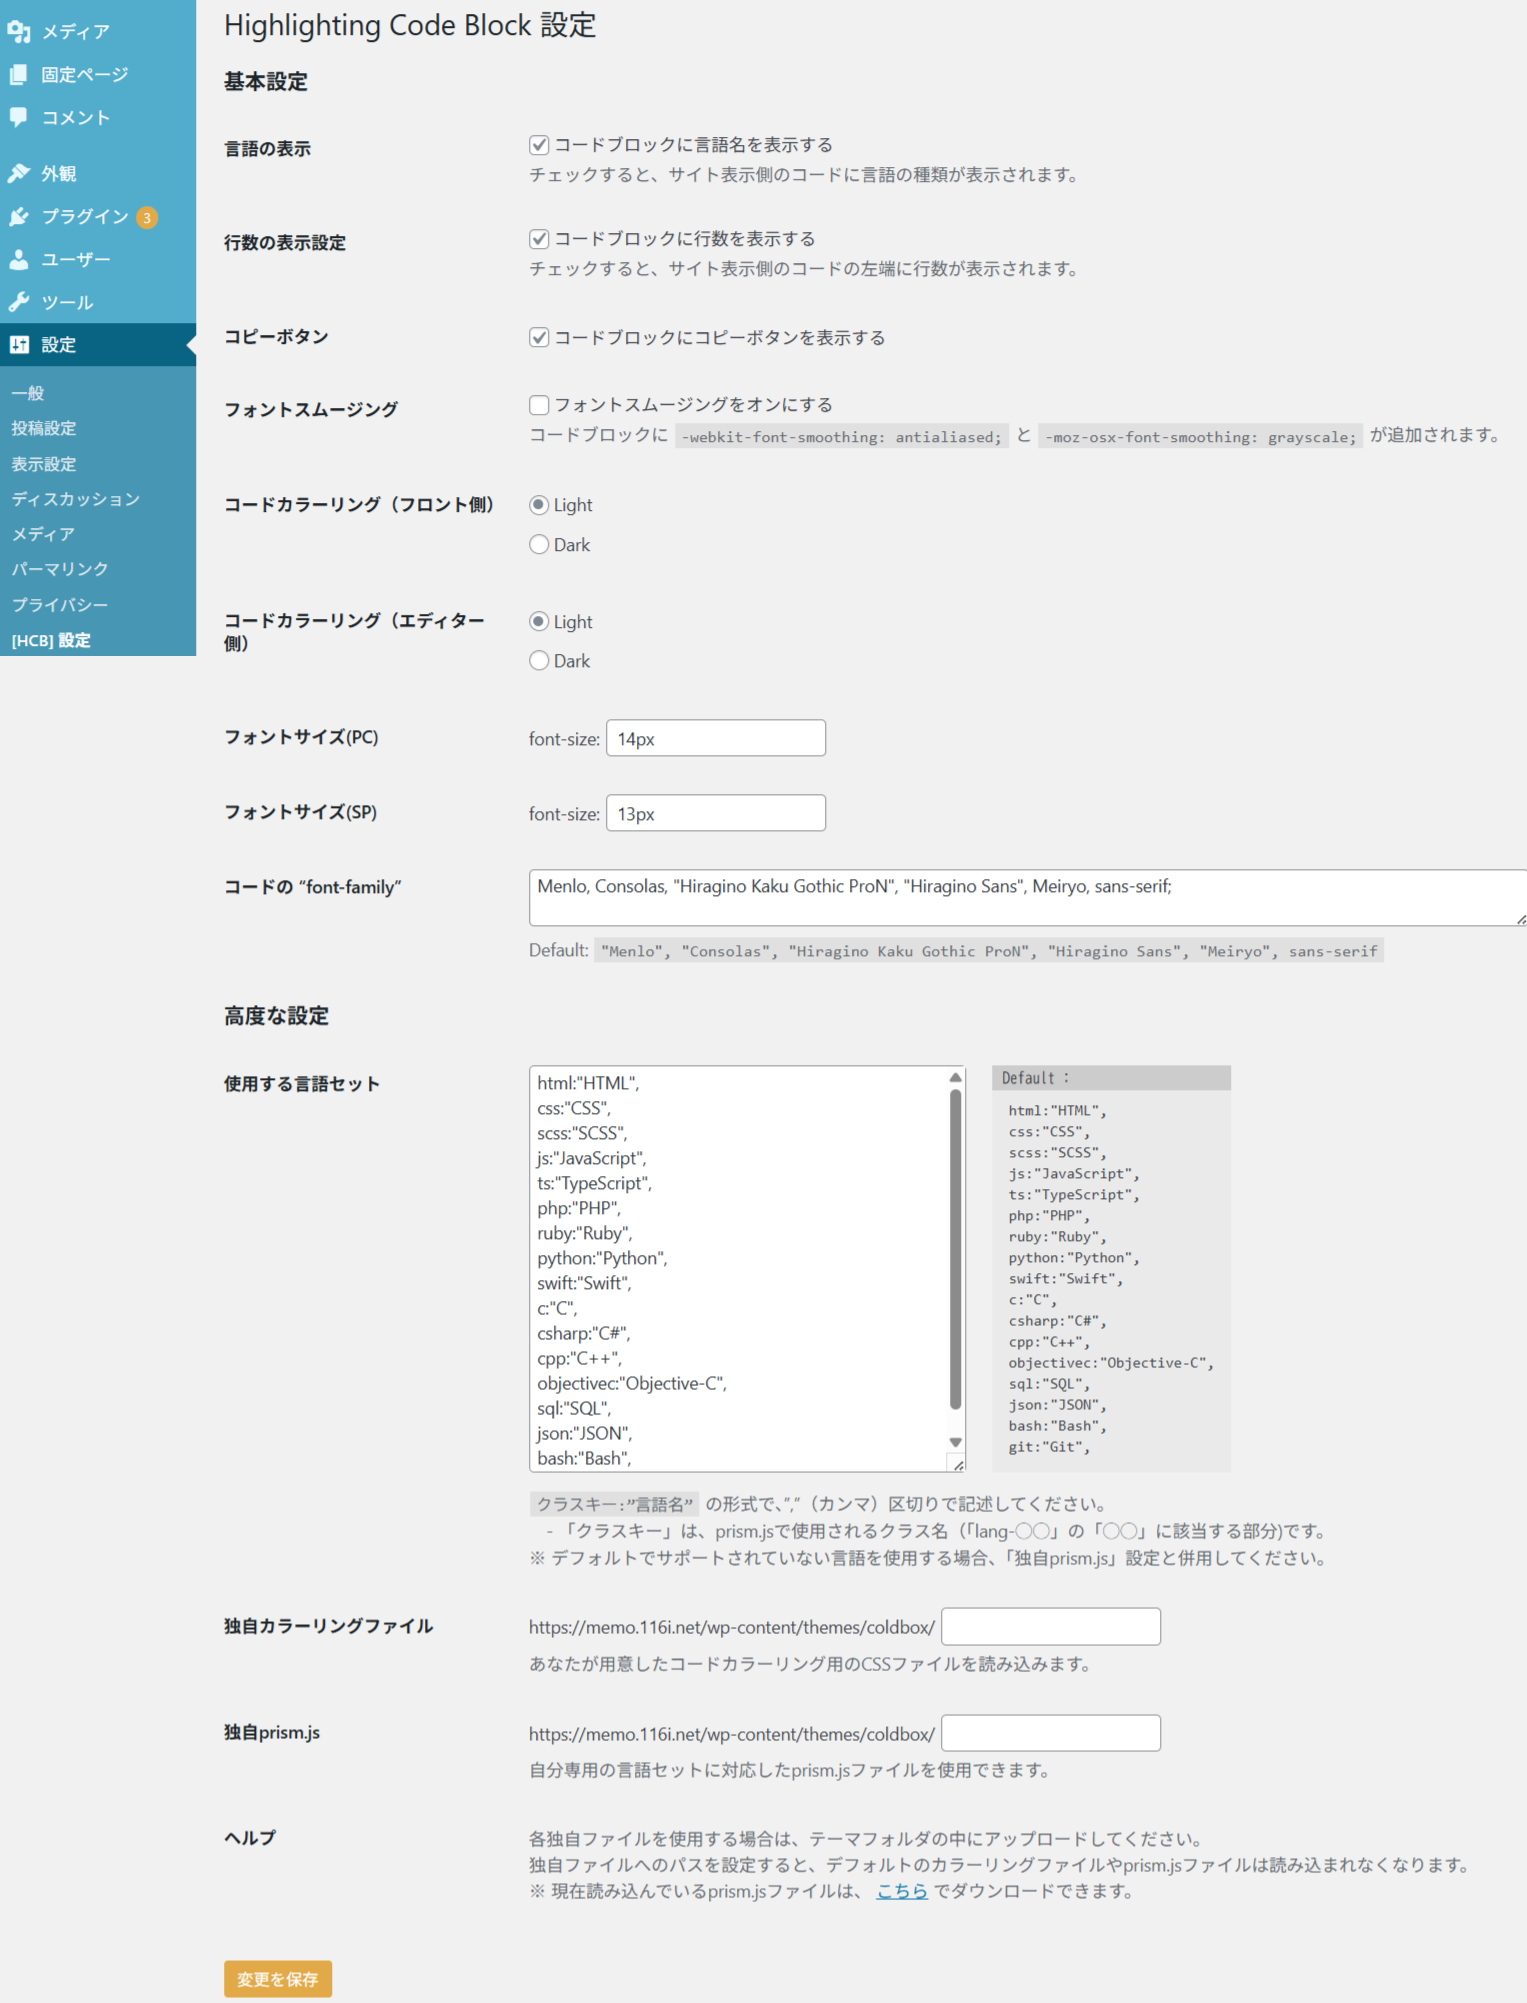Disable line numbers display checkbox

click(x=539, y=239)
